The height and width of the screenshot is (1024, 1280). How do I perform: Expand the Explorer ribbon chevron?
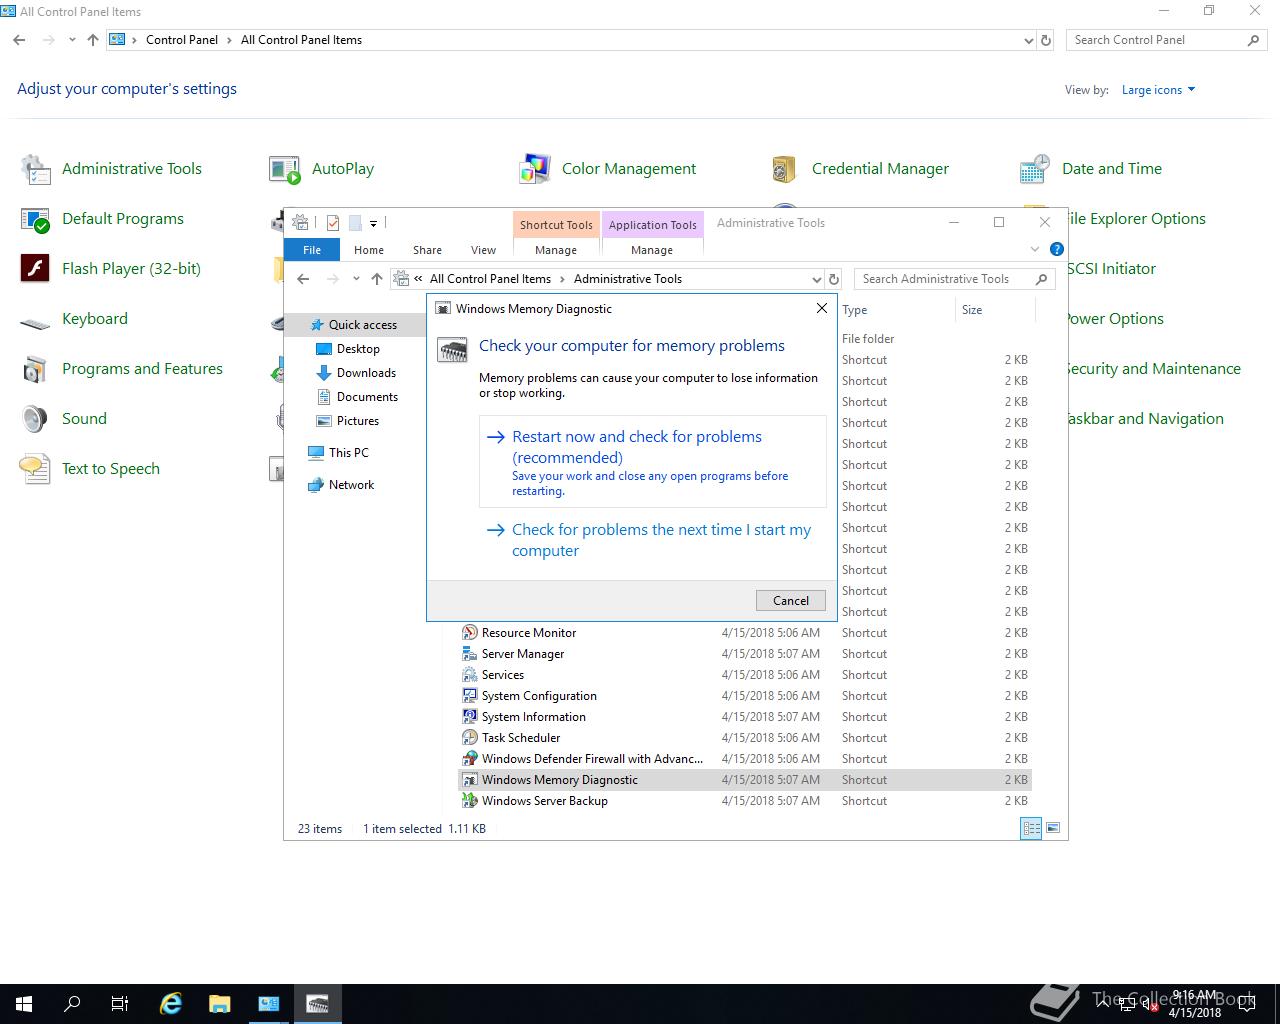pos(1035,249)
